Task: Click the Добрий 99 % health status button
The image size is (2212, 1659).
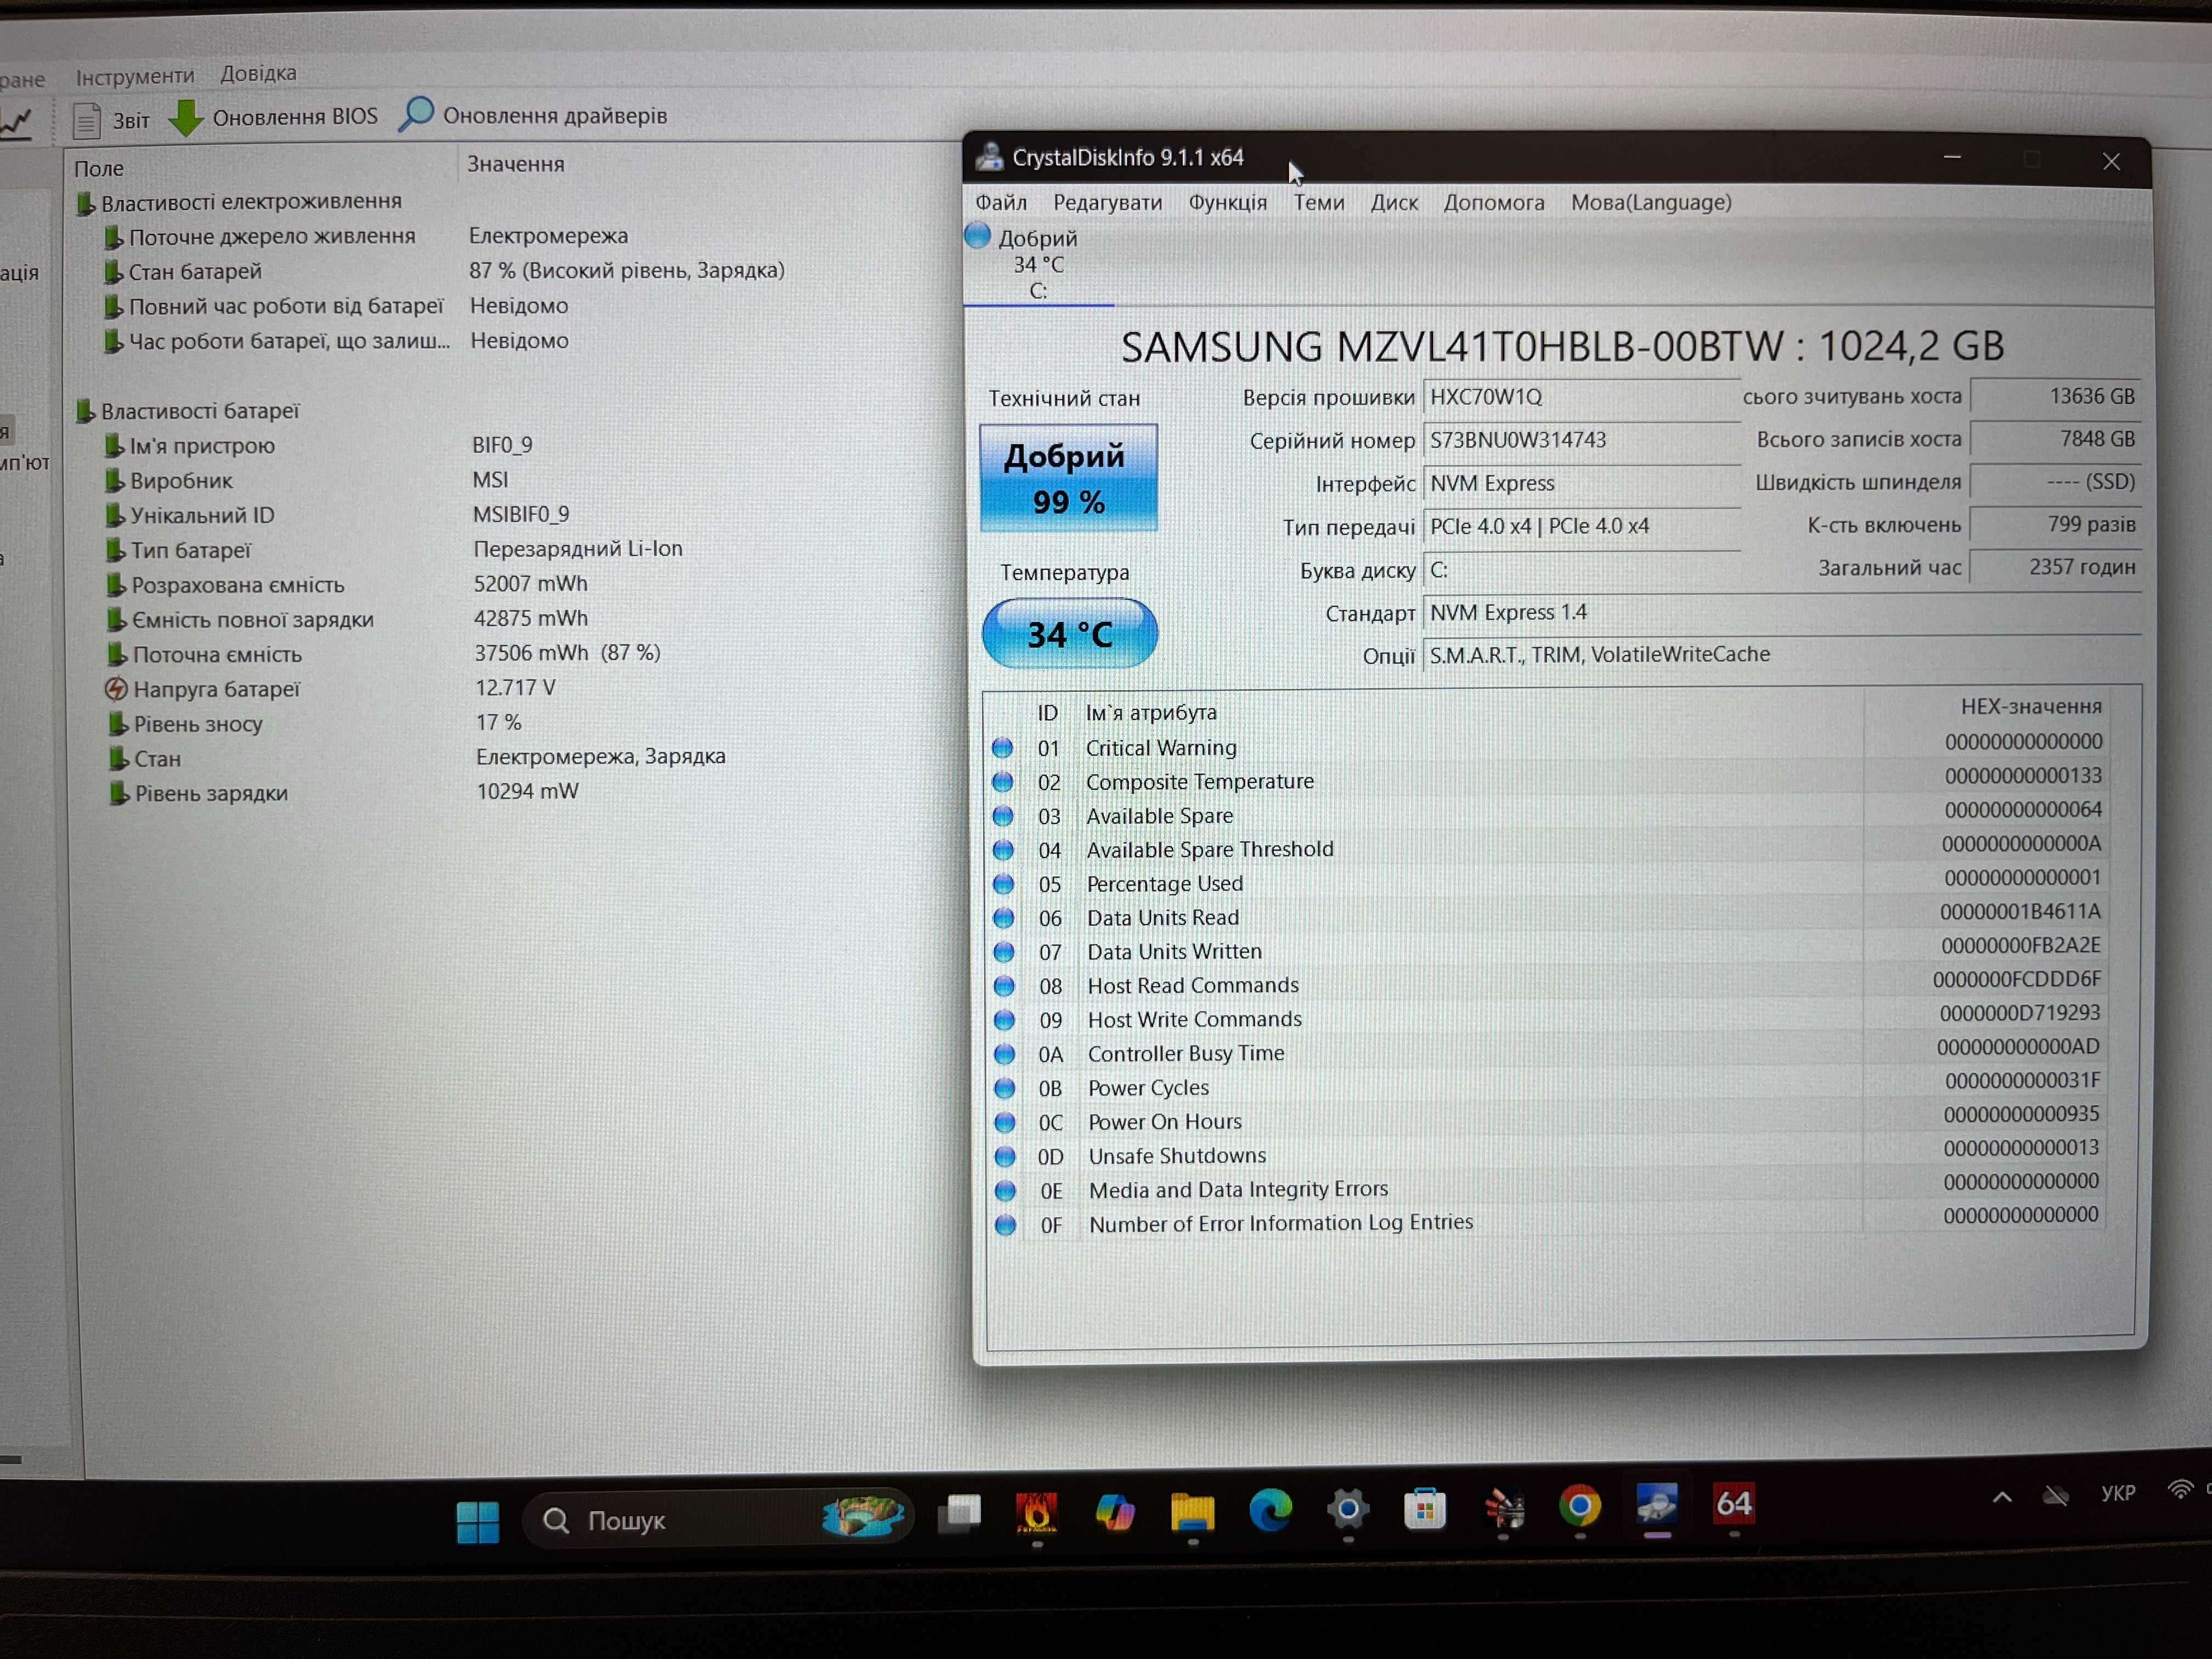Action: point(1068,477)
